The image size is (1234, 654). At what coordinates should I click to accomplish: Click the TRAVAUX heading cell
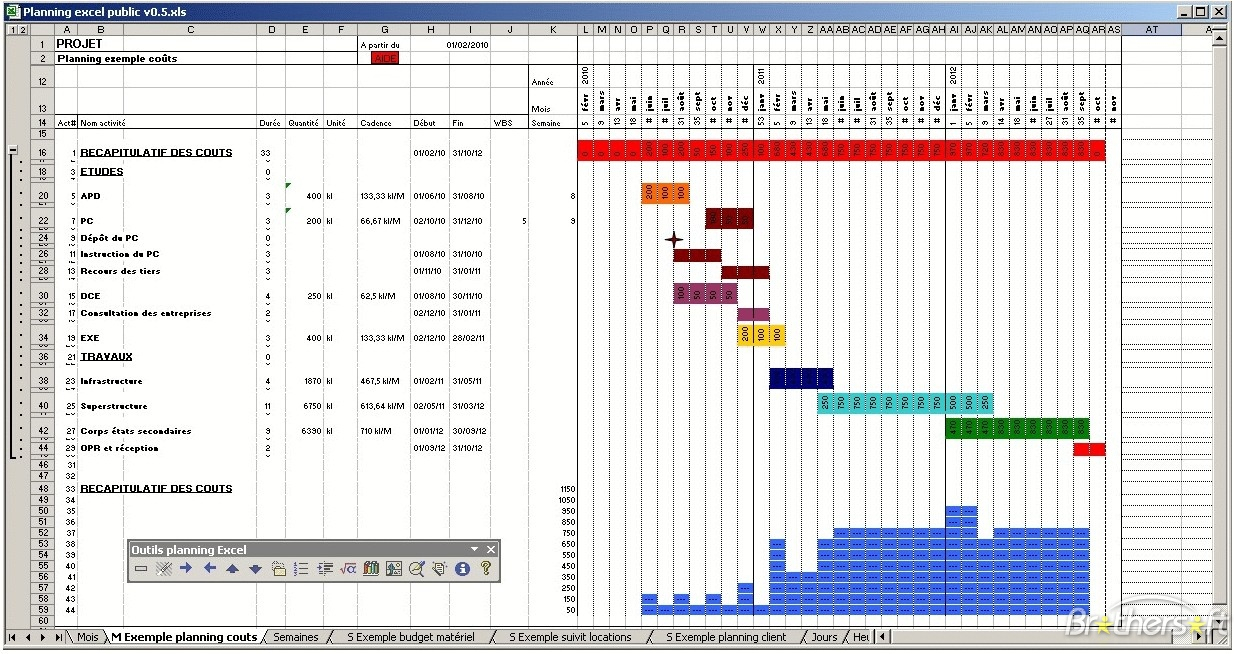coord(106,356)
